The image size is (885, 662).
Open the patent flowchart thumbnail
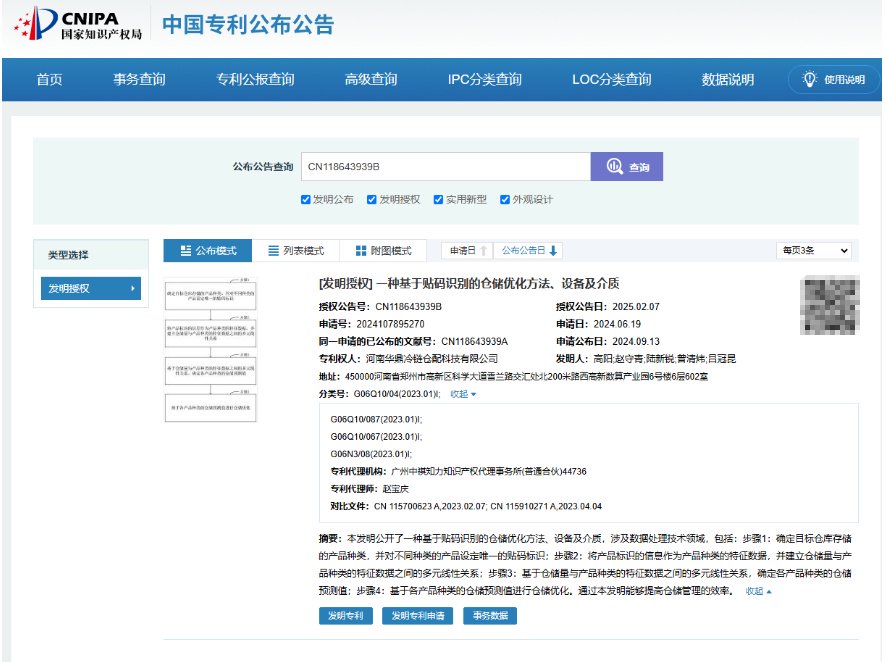(211, 350)
